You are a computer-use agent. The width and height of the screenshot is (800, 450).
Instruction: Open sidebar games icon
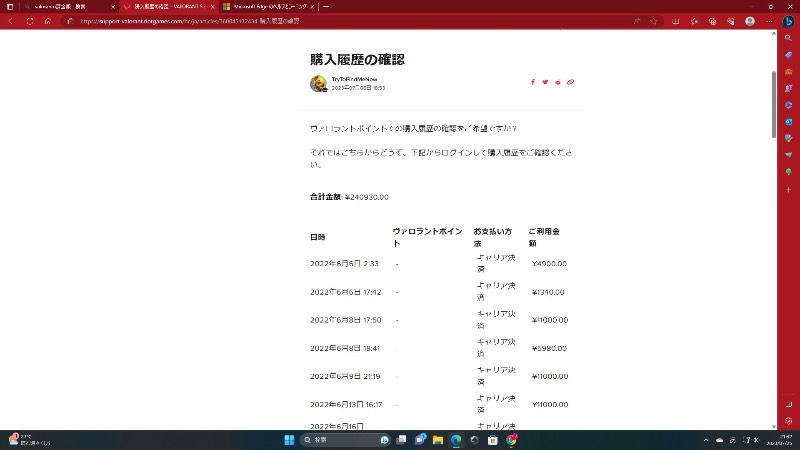point(788,88)
